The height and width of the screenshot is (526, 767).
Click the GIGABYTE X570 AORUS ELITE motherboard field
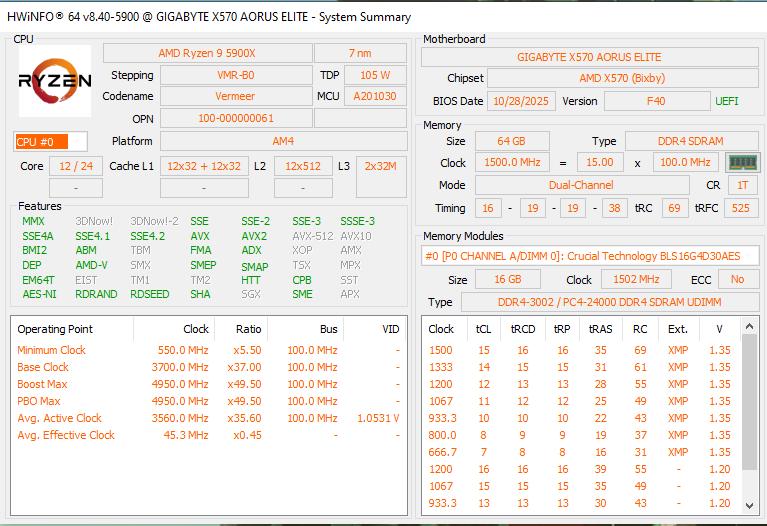[x=589, y=57]
